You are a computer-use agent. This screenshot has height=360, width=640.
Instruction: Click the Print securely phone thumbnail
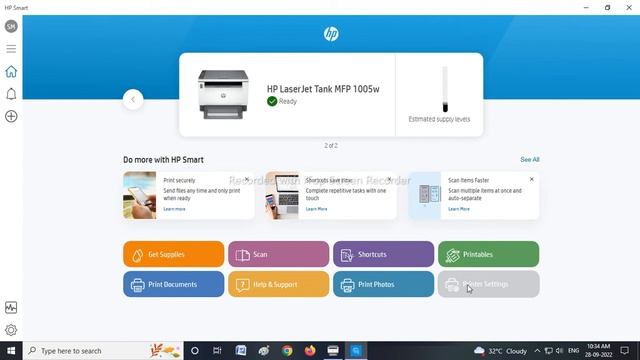coord(140,196)
